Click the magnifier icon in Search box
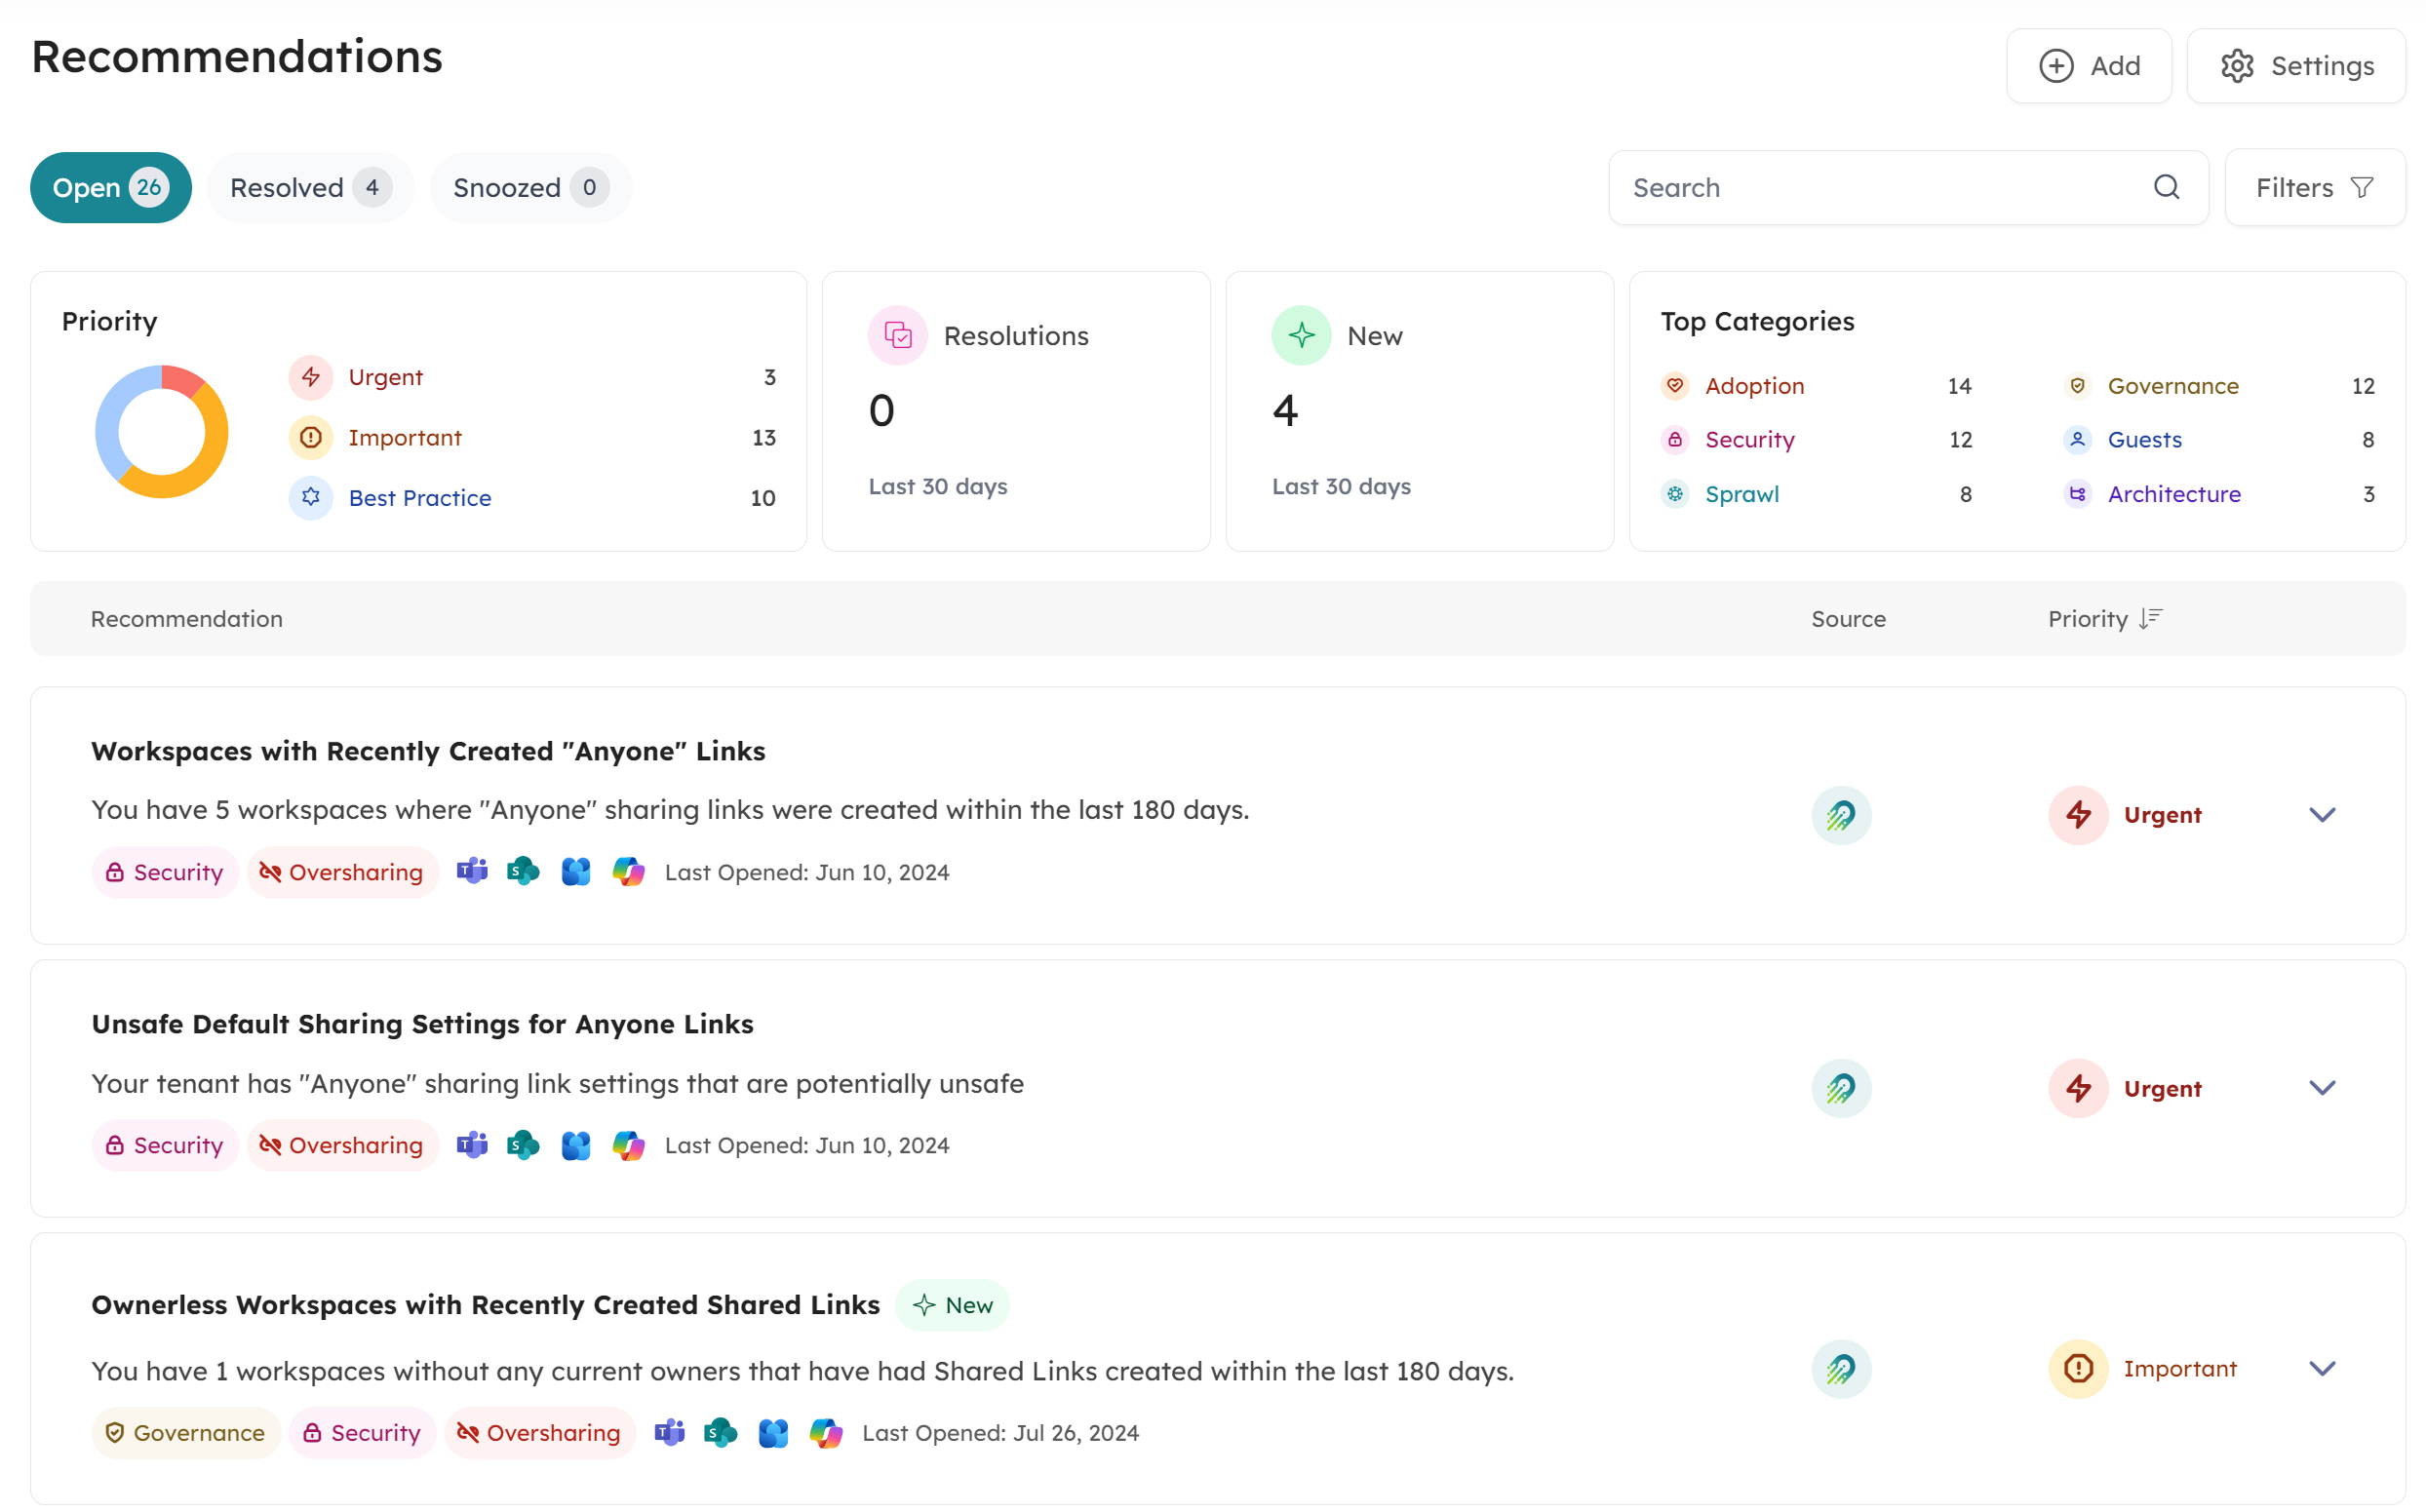2426x1512 pixels. [x=2166, y=187]
